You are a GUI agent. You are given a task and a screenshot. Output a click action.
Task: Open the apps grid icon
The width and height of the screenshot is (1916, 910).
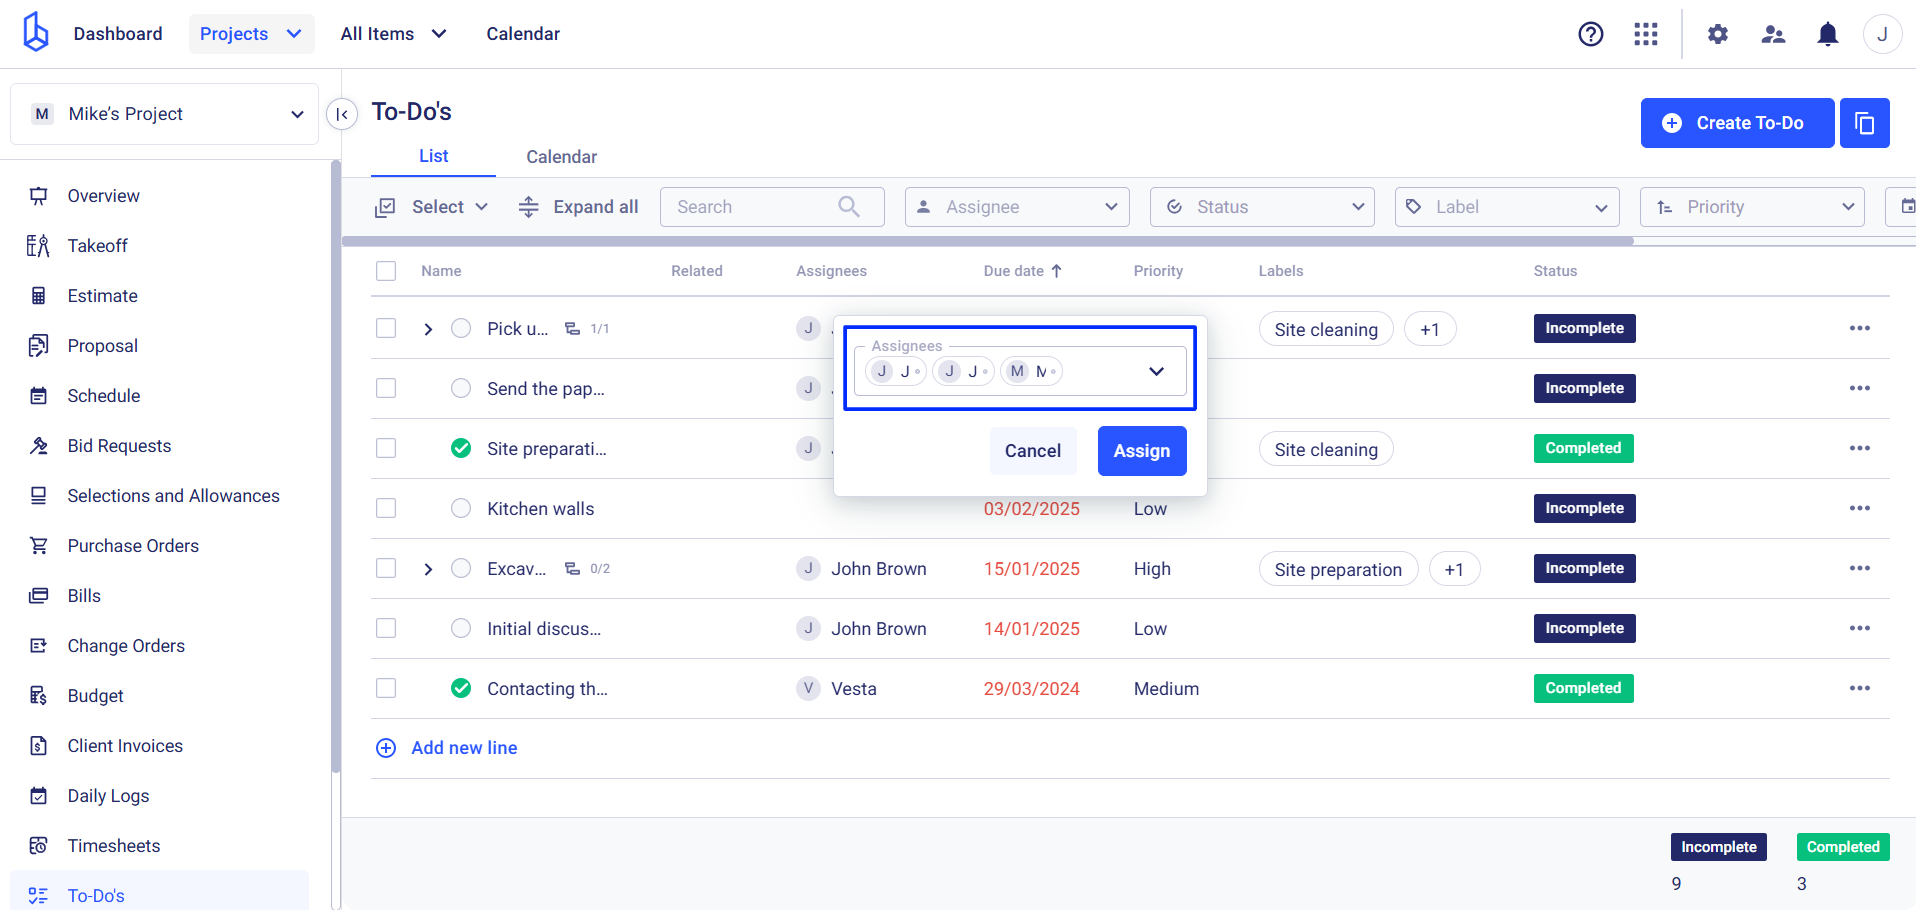[1645, 34]
